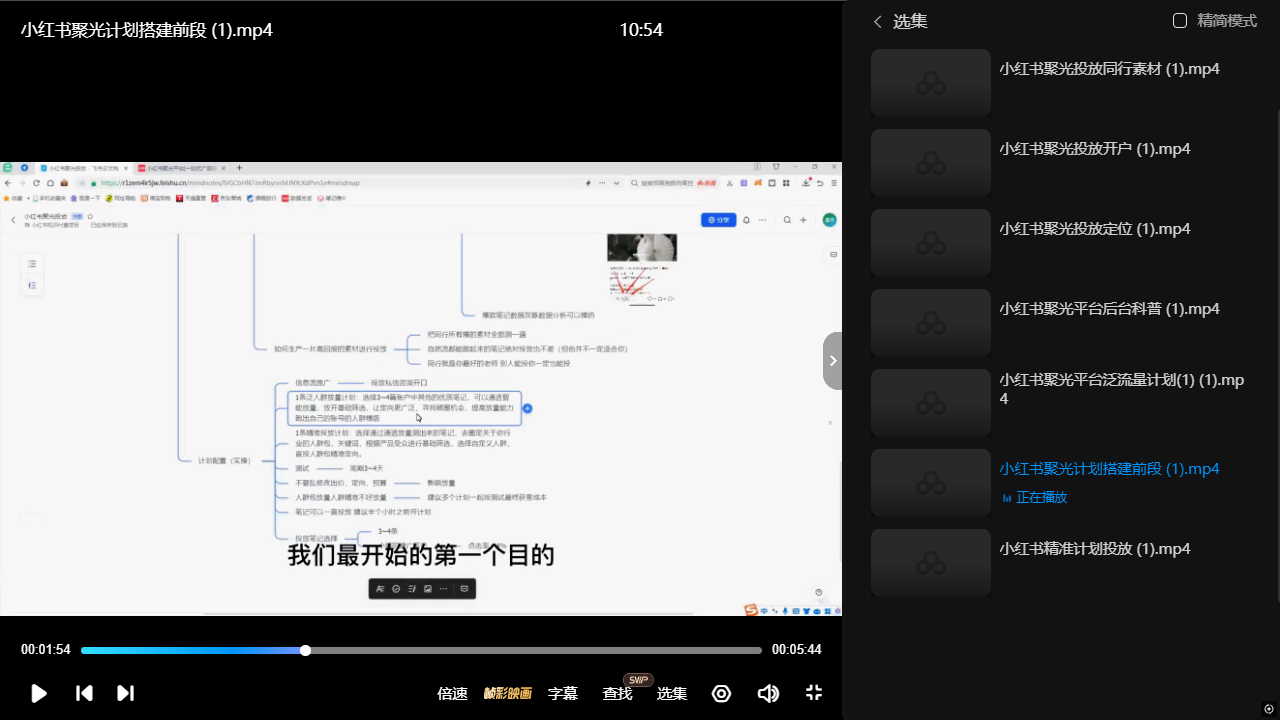Click the small icon at bottom-right corner
This screenshot has width=1280, height=720.
(x=1269, y=709)
